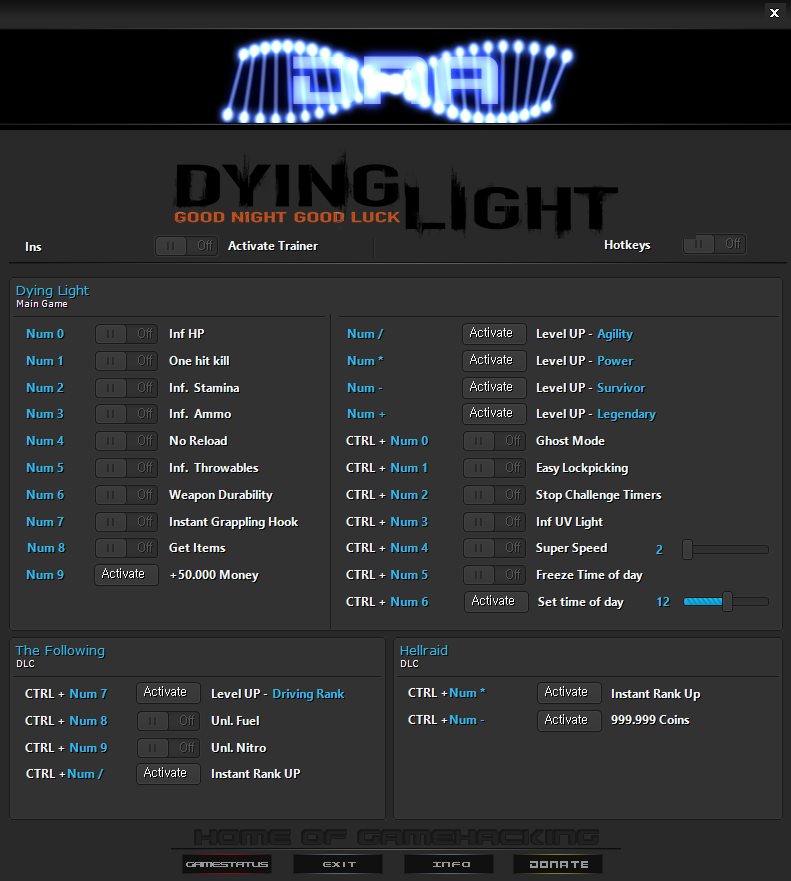The width and height of the screenshot is (791, 881).
Task: Activate Level UP - Agility
Action: click(494, 334)
